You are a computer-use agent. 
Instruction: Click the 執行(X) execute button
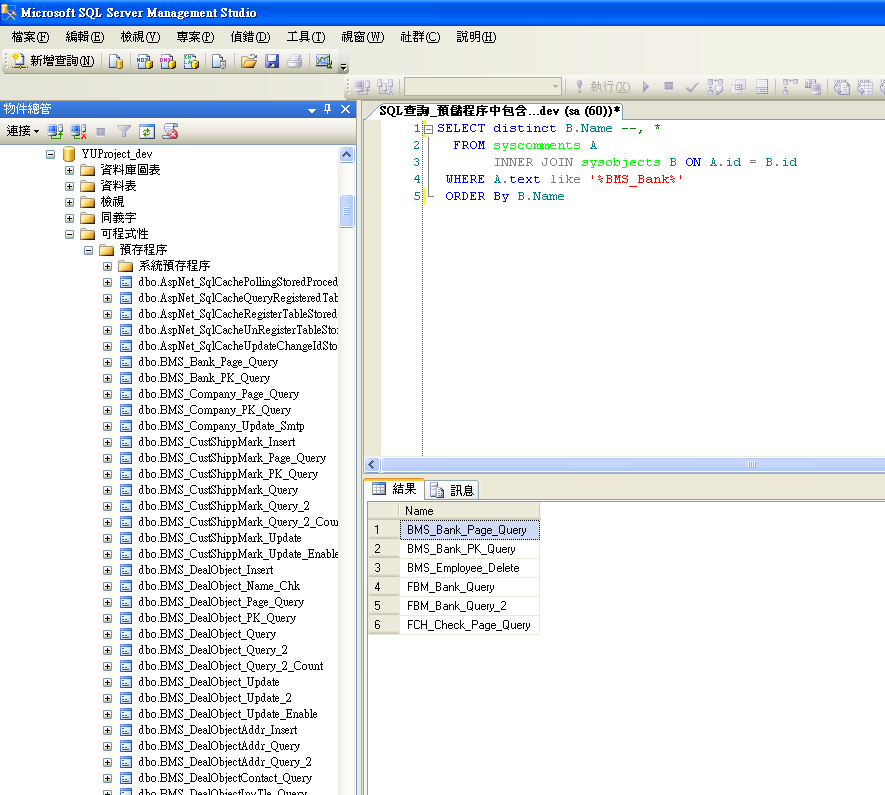[602, 87]
